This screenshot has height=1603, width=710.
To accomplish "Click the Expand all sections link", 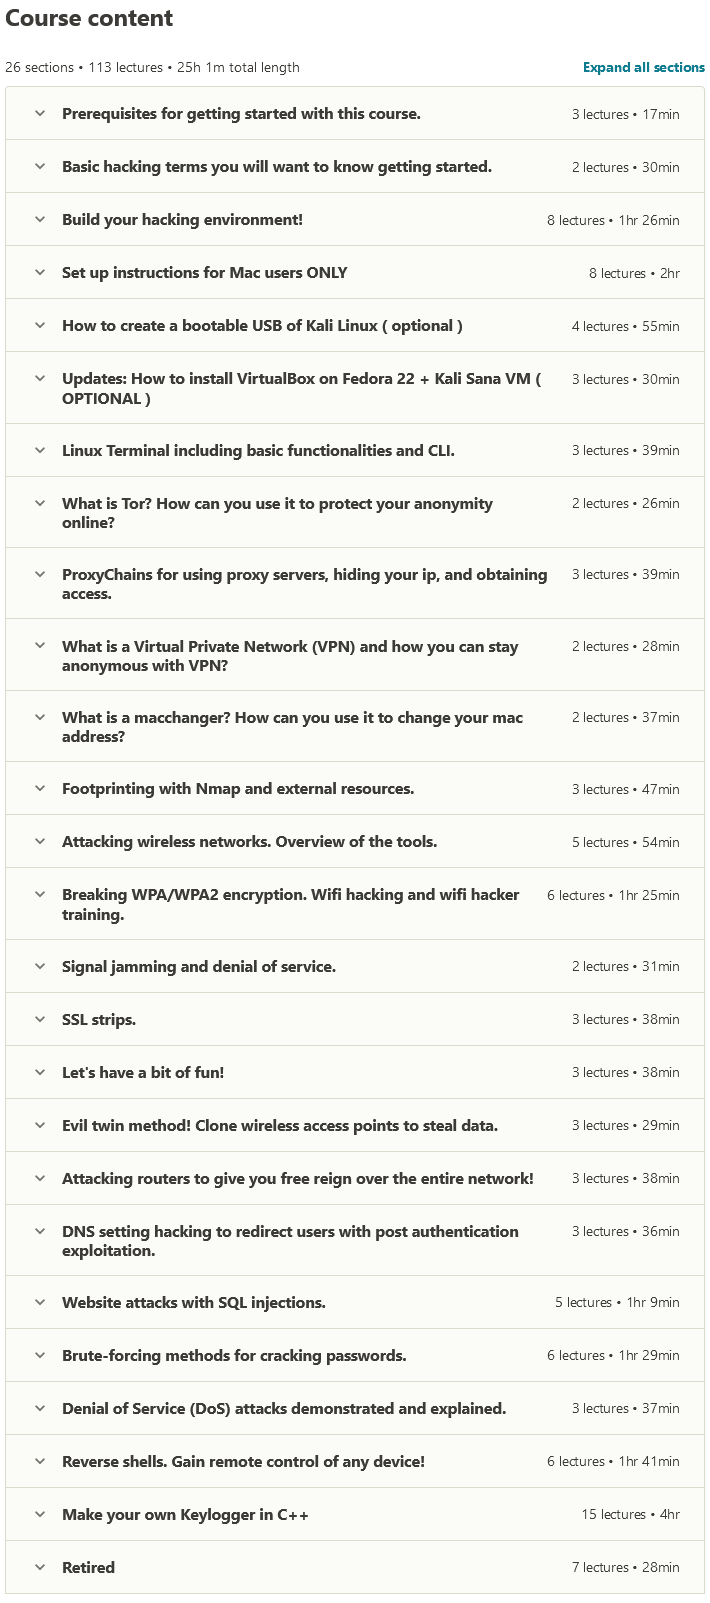I will [x=644, y=67].
